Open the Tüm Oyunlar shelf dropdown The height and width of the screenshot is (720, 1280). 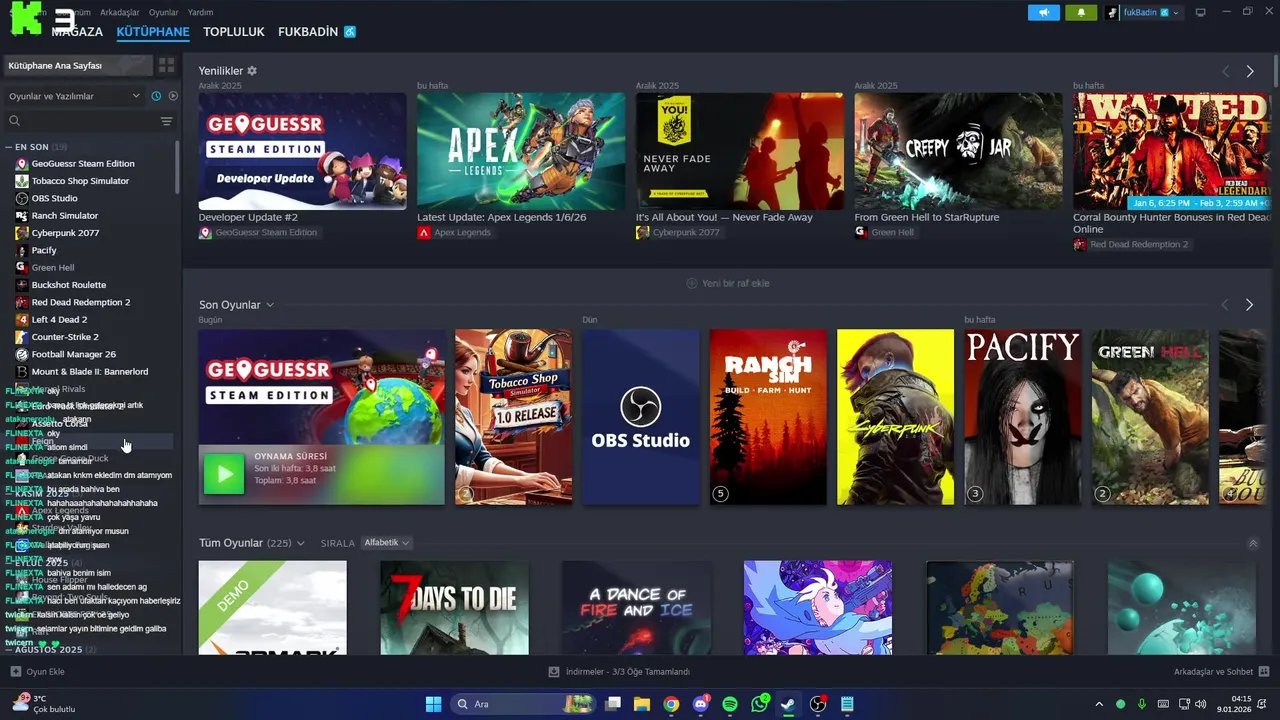[x=300, y=543]
